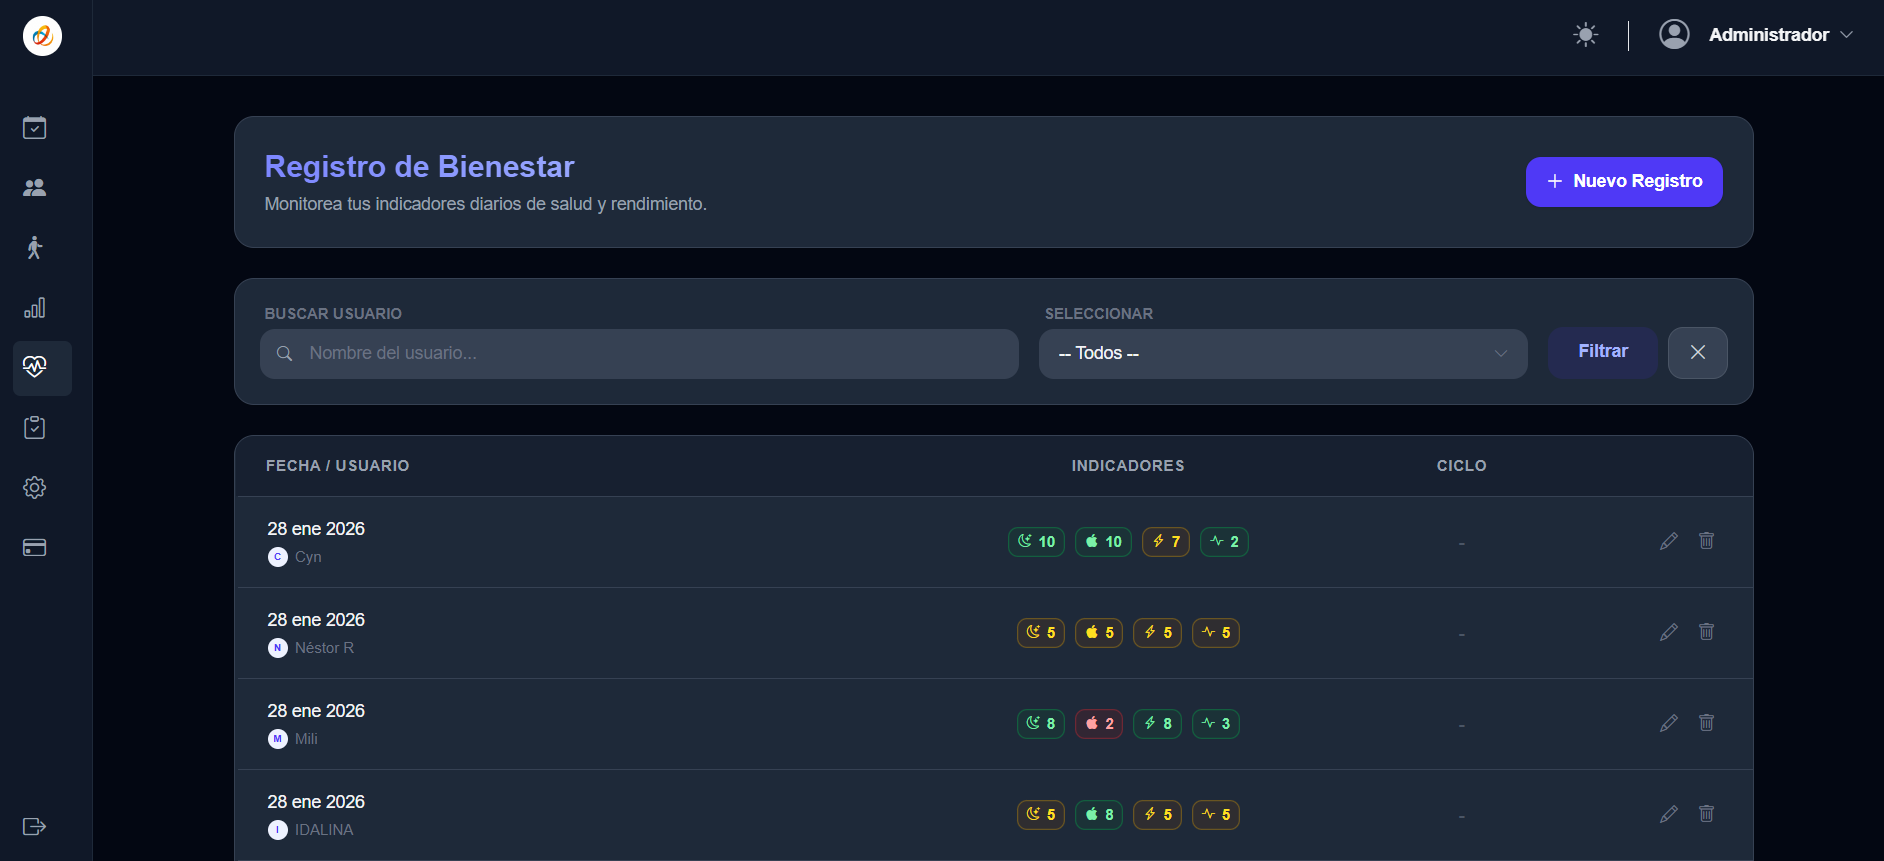Edit Mili's wellness record

1668,723
